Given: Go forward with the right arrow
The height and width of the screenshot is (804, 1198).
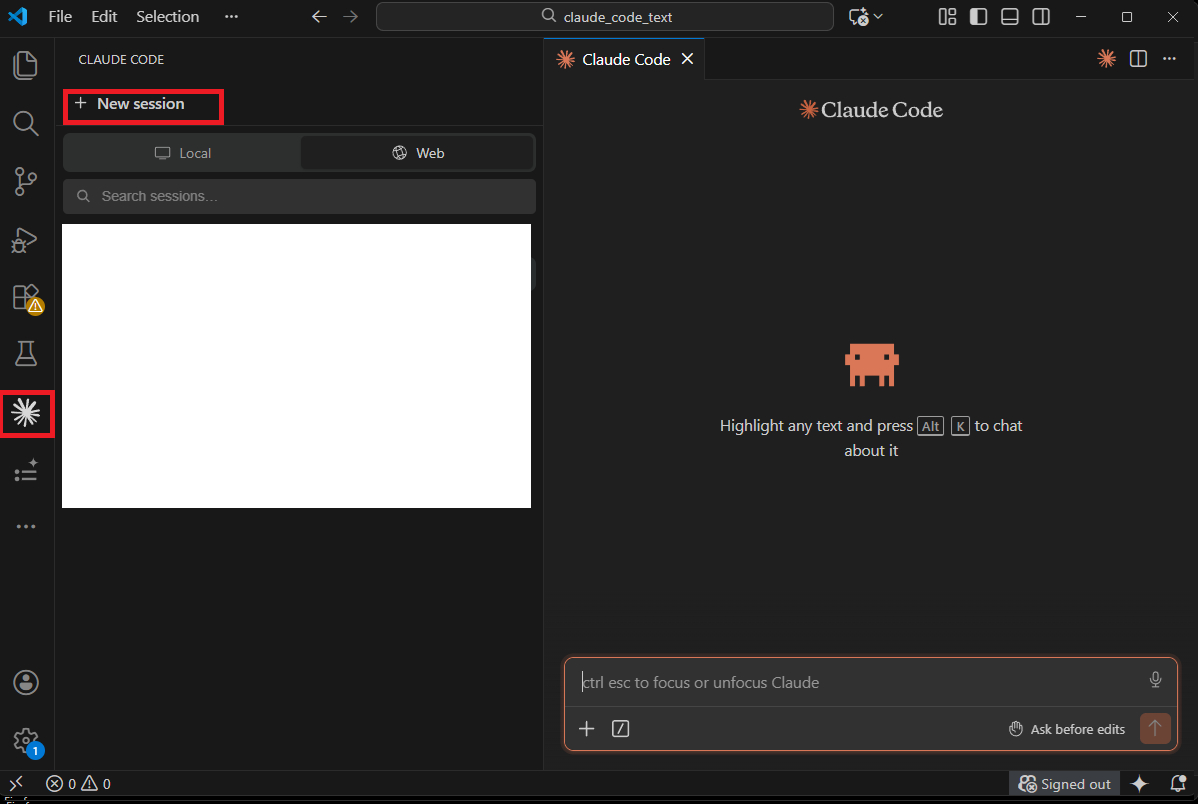Looking at the screenshot, I should [351, 16].
